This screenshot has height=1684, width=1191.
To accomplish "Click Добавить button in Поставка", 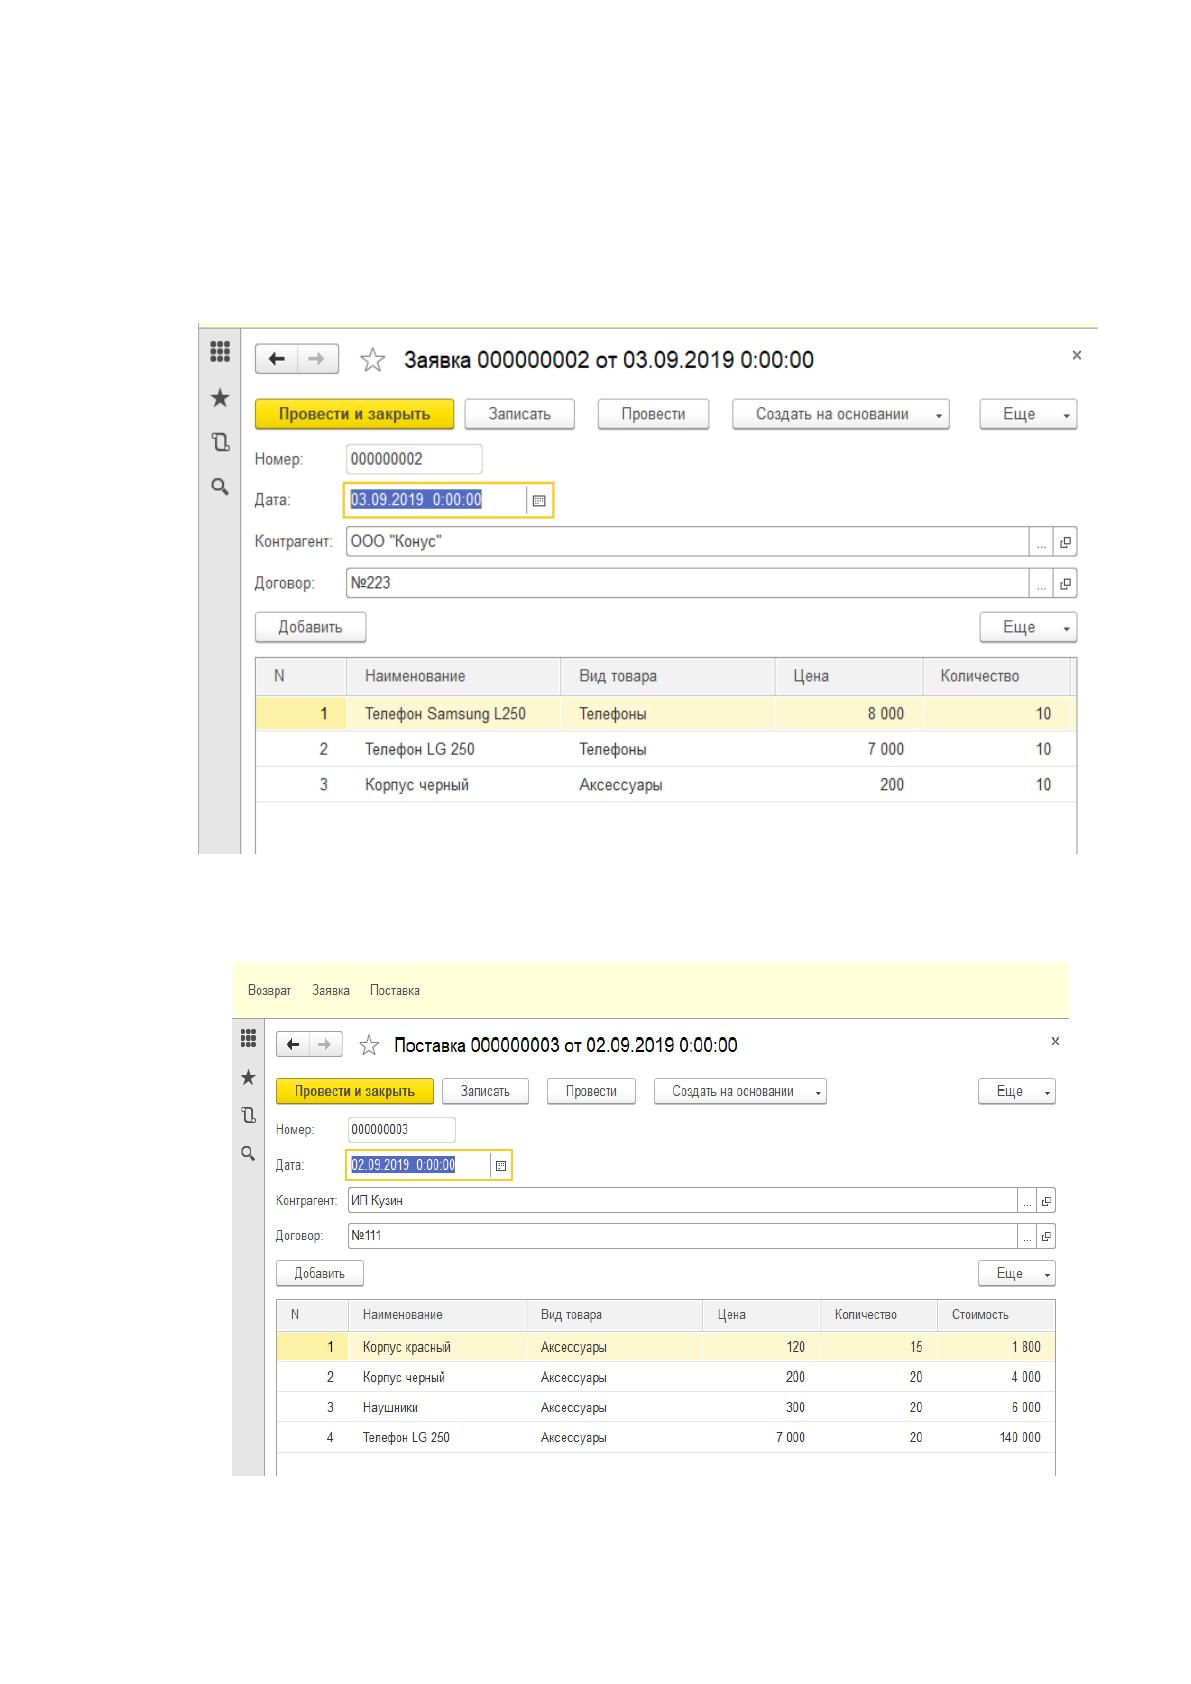I will (320, 1274).
